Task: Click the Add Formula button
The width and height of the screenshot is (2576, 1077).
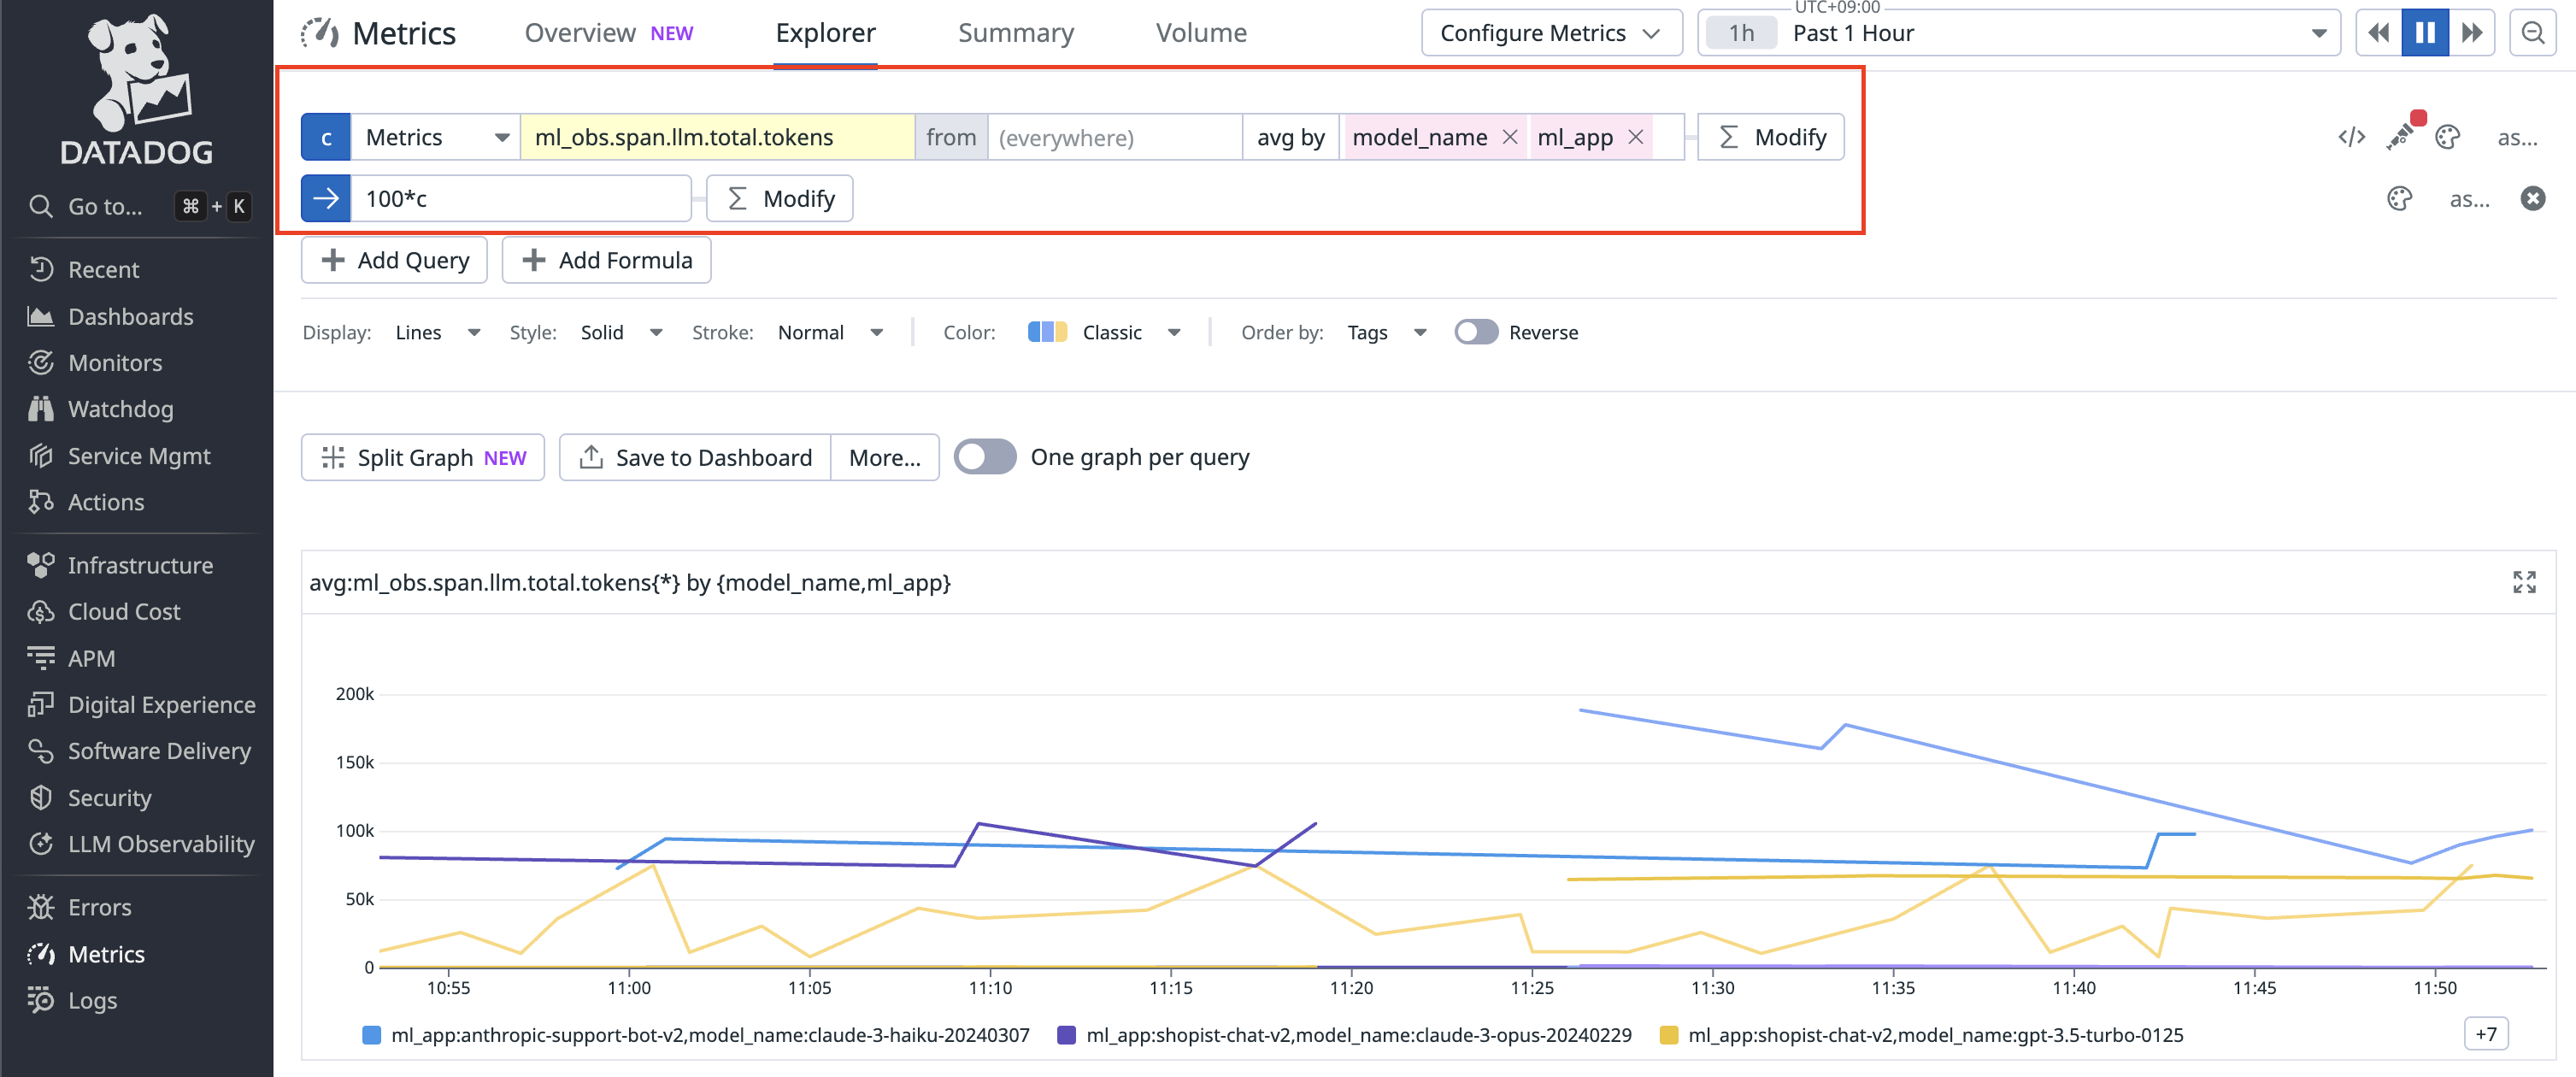Action: [606, 260]
